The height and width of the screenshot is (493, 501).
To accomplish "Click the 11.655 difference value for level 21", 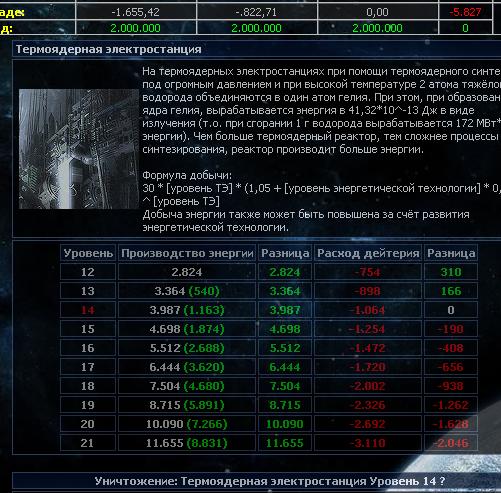I will (x=285, y=443).
